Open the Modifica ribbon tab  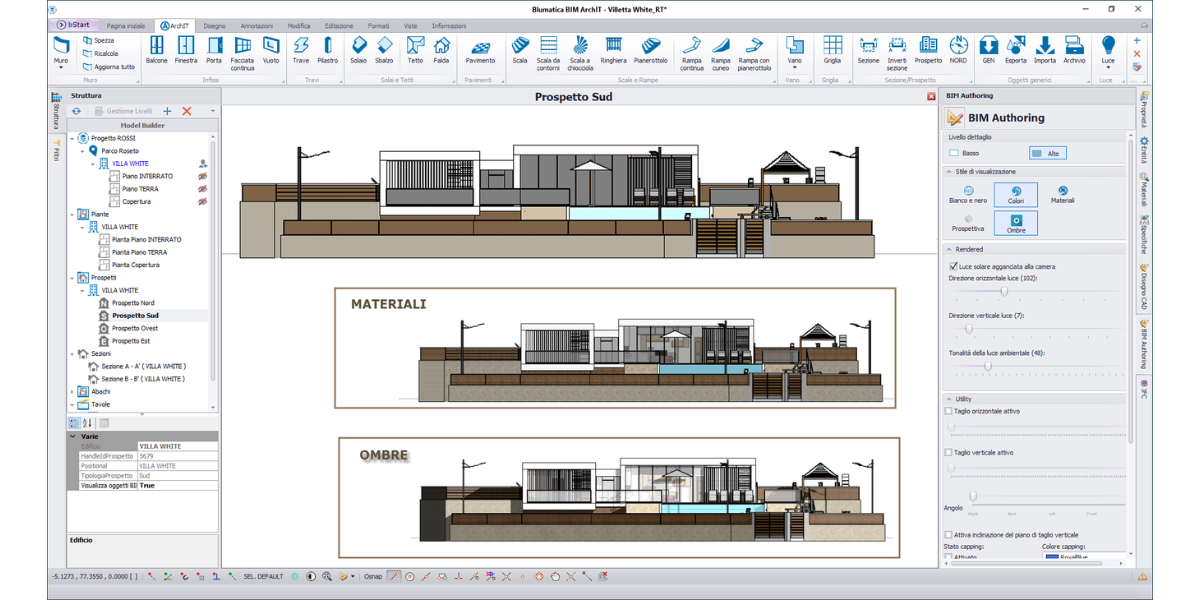pos(298,25)
